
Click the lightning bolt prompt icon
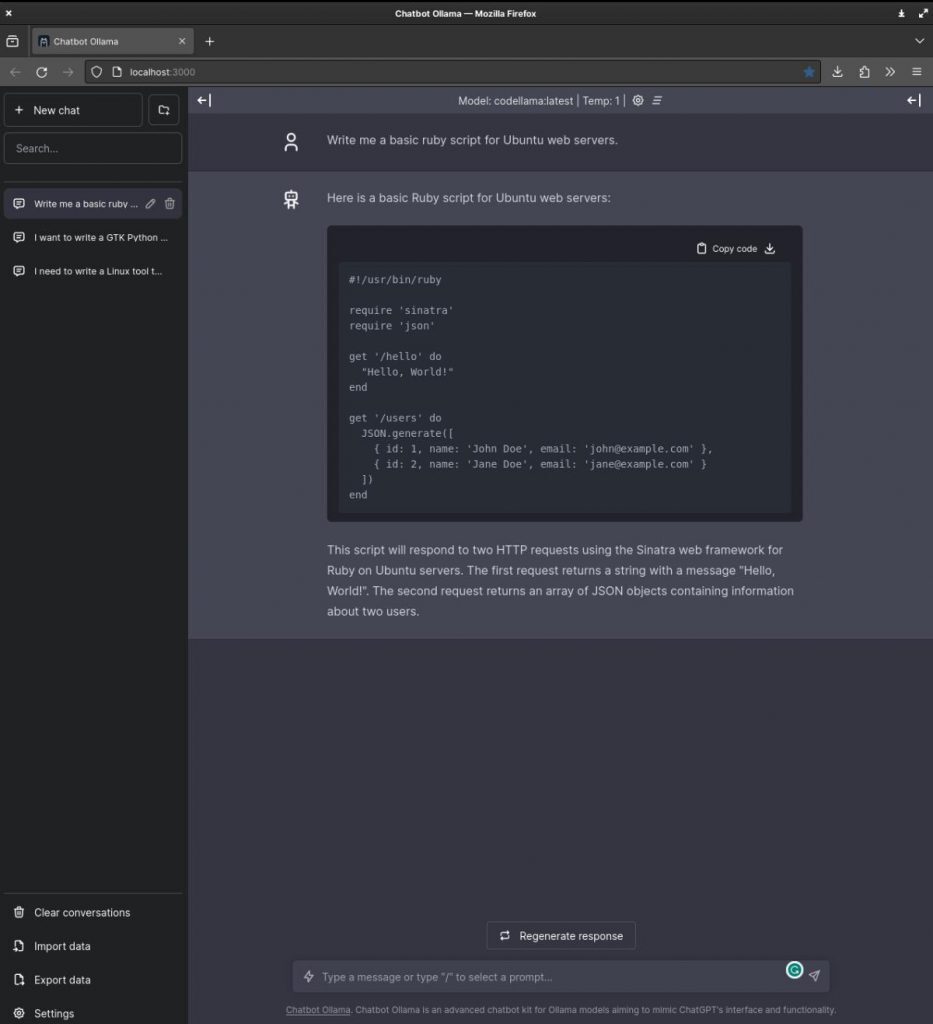coord(309,976)
